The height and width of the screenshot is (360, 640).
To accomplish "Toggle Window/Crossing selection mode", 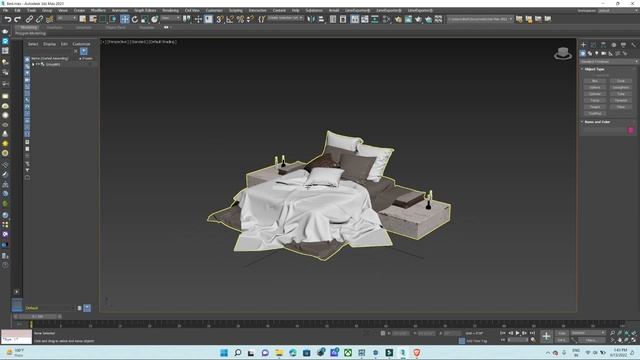I will (x=113, y=19).
